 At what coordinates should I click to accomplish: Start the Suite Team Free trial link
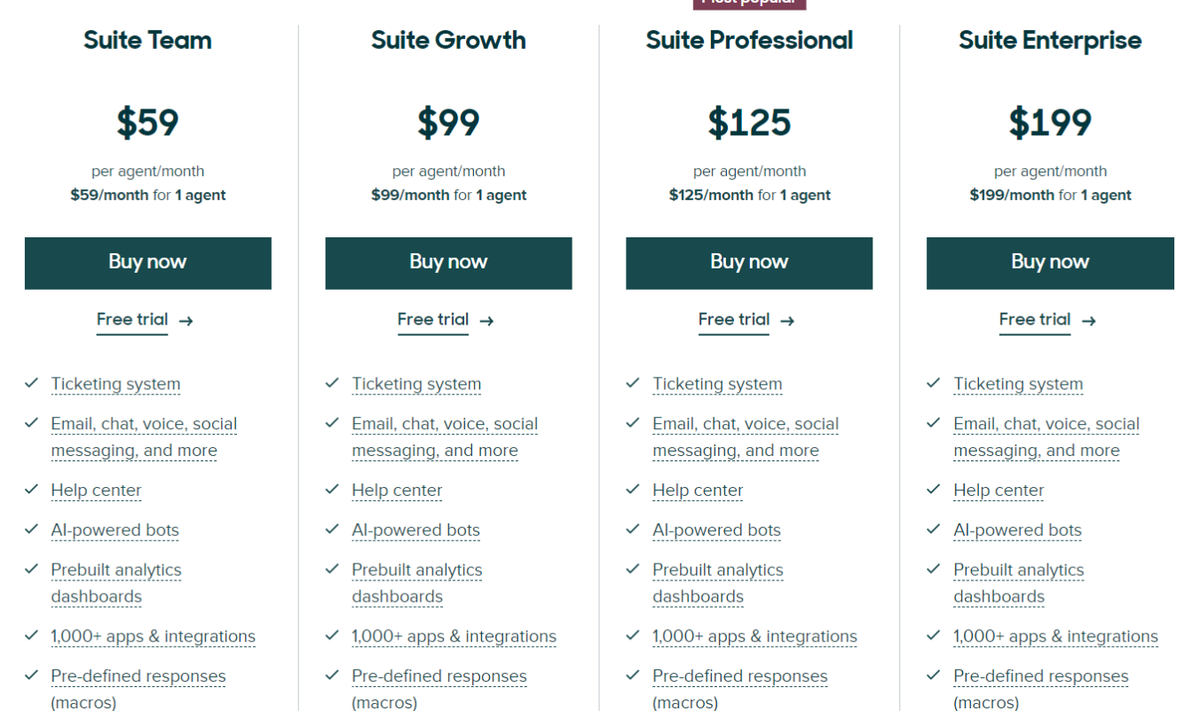[132, 320]
